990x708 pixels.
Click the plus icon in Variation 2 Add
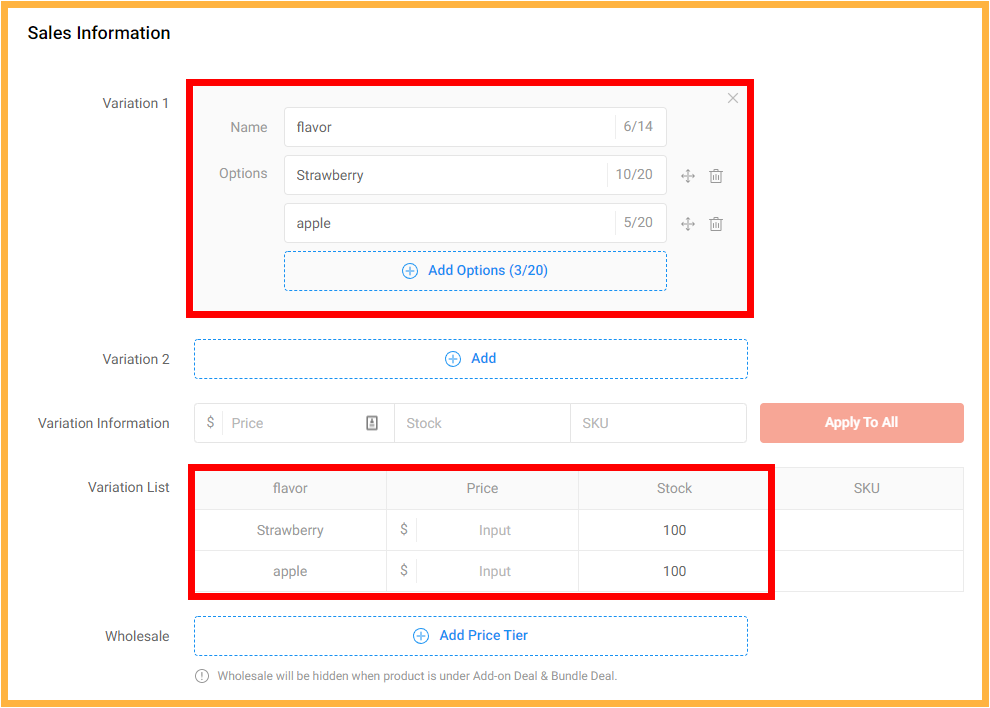[x=453, y=359]
